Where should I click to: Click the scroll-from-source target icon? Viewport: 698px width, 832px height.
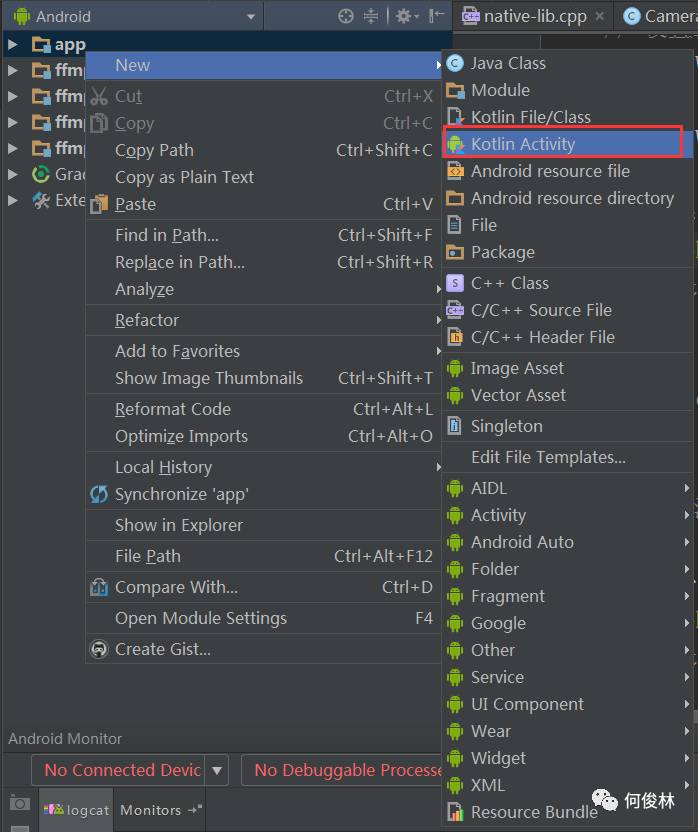pyautogui.click(x=346, y=16)
